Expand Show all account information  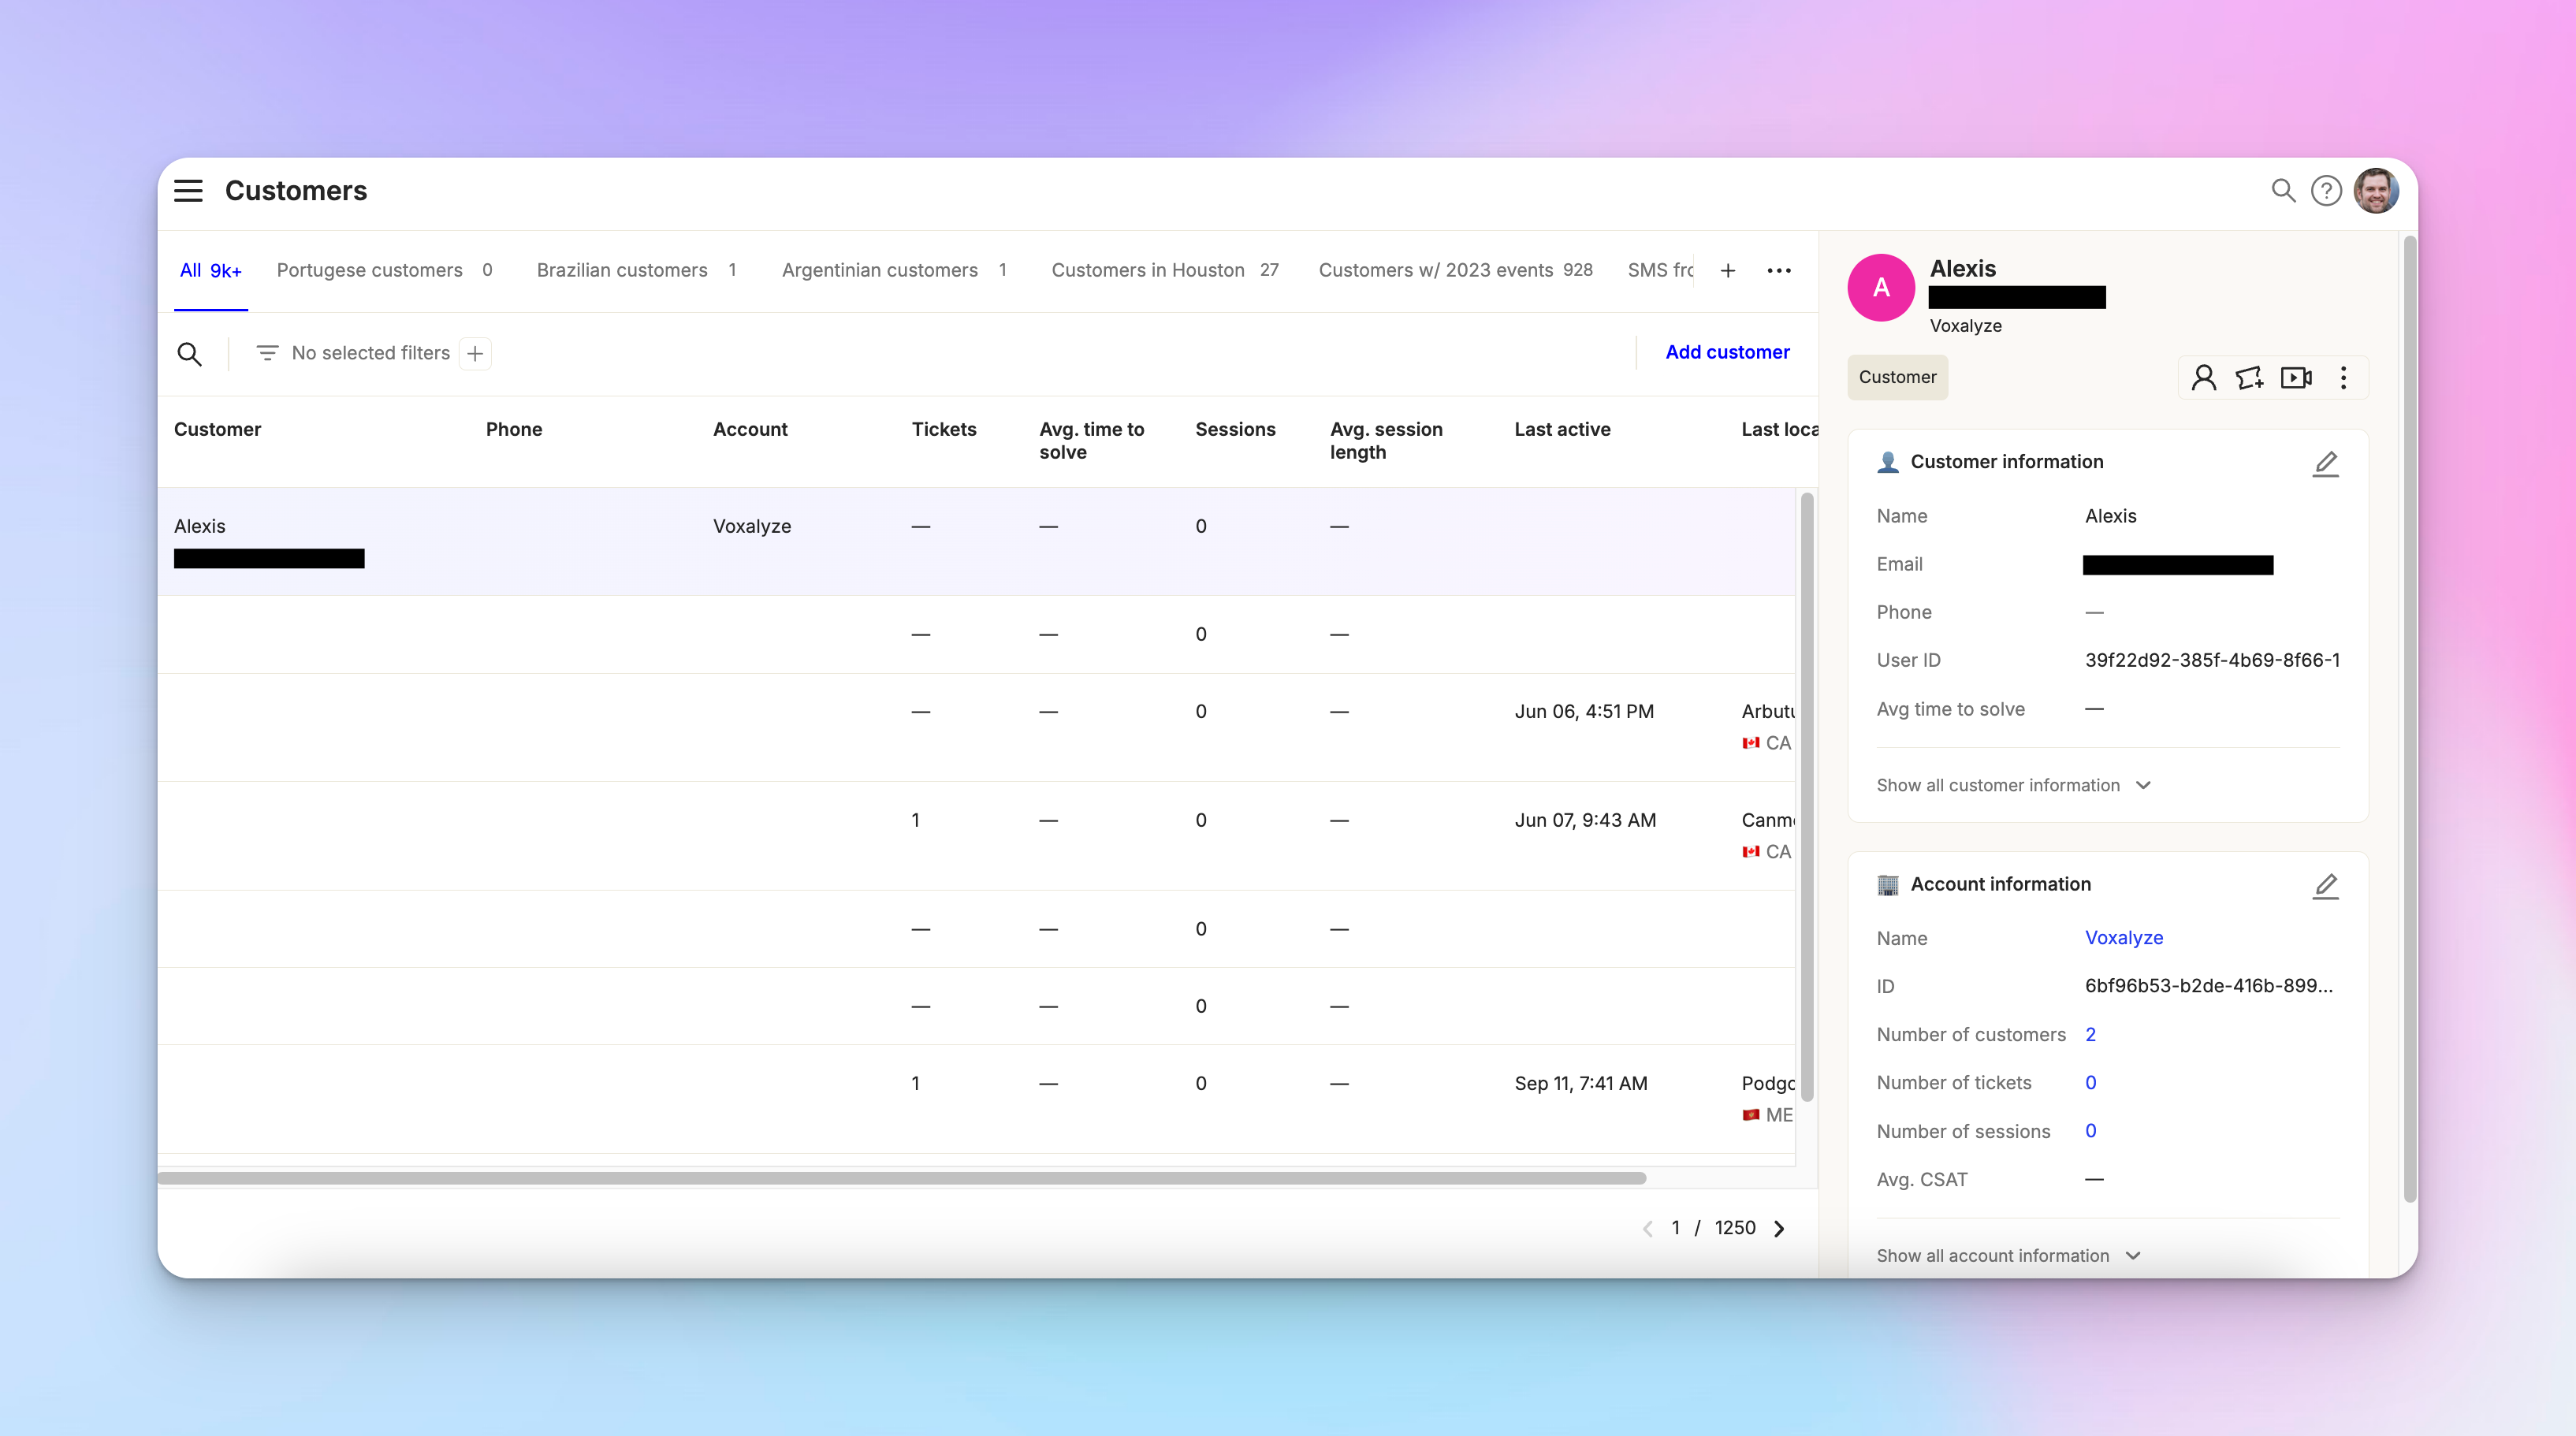coord(2008,1255)
